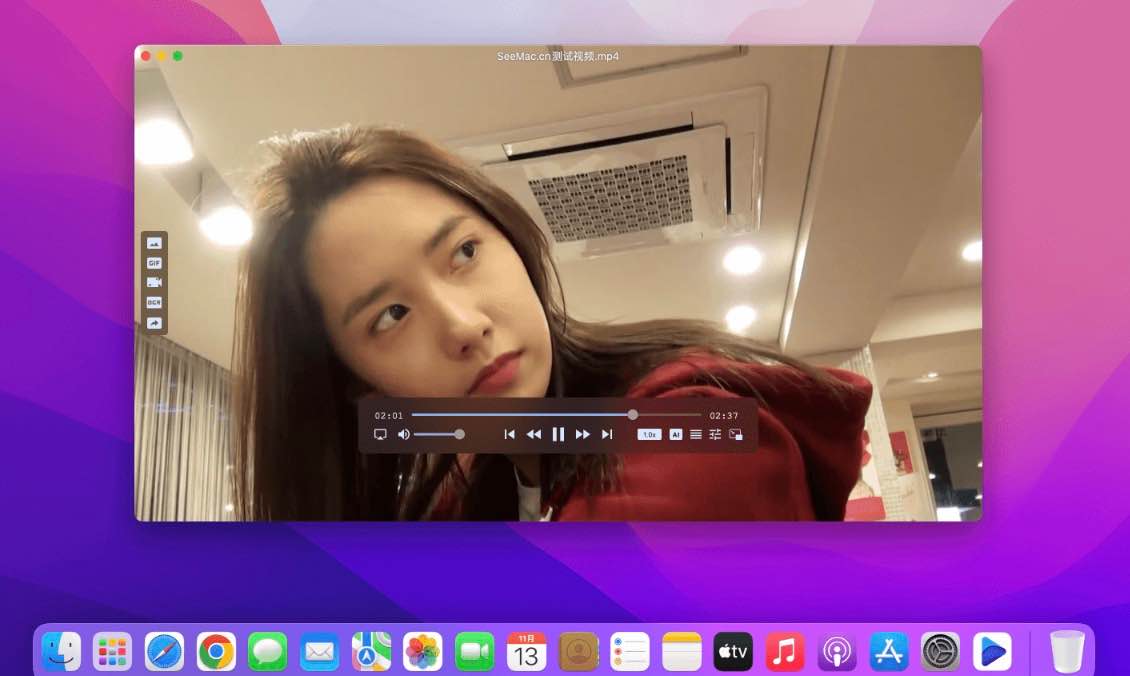The height and width of the screenshot is (676, 1130).
Task: Launch Safari from the Dock
Action: [x=164, y=651]
